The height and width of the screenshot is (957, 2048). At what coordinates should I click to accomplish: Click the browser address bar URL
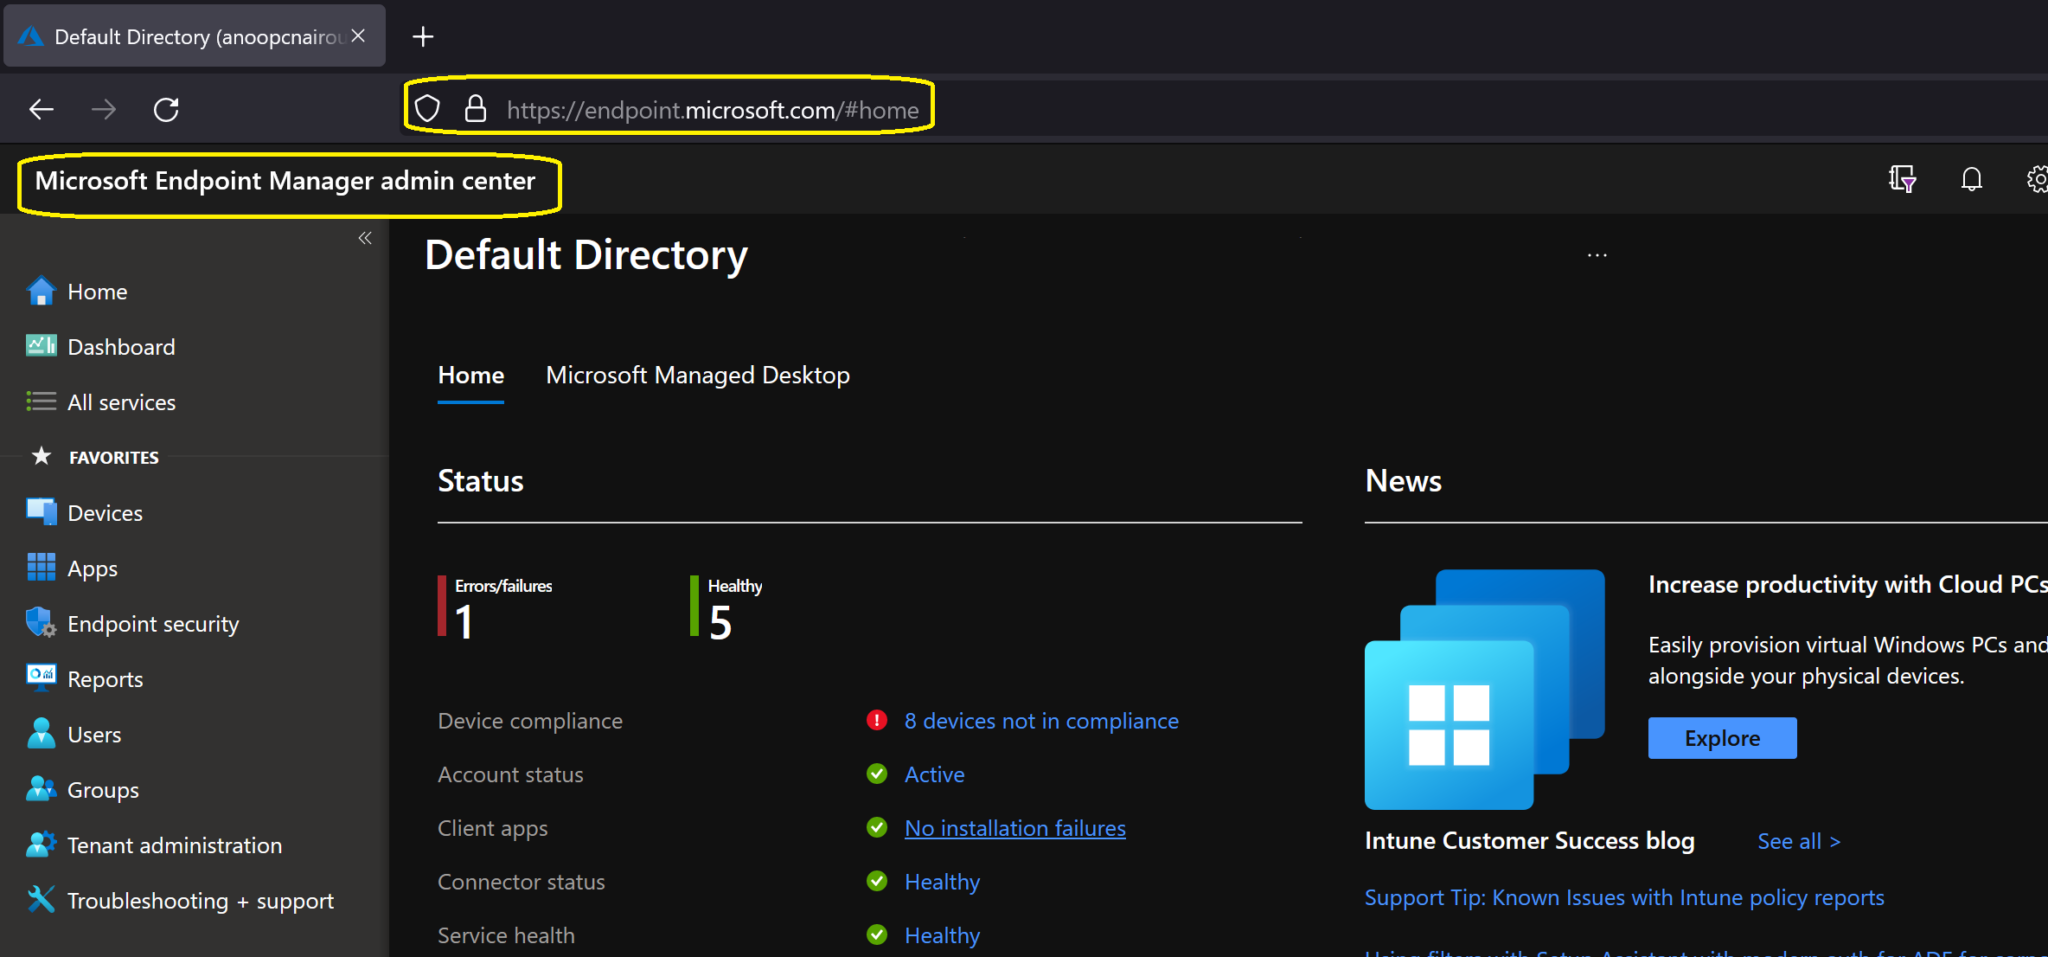(712, 110)
